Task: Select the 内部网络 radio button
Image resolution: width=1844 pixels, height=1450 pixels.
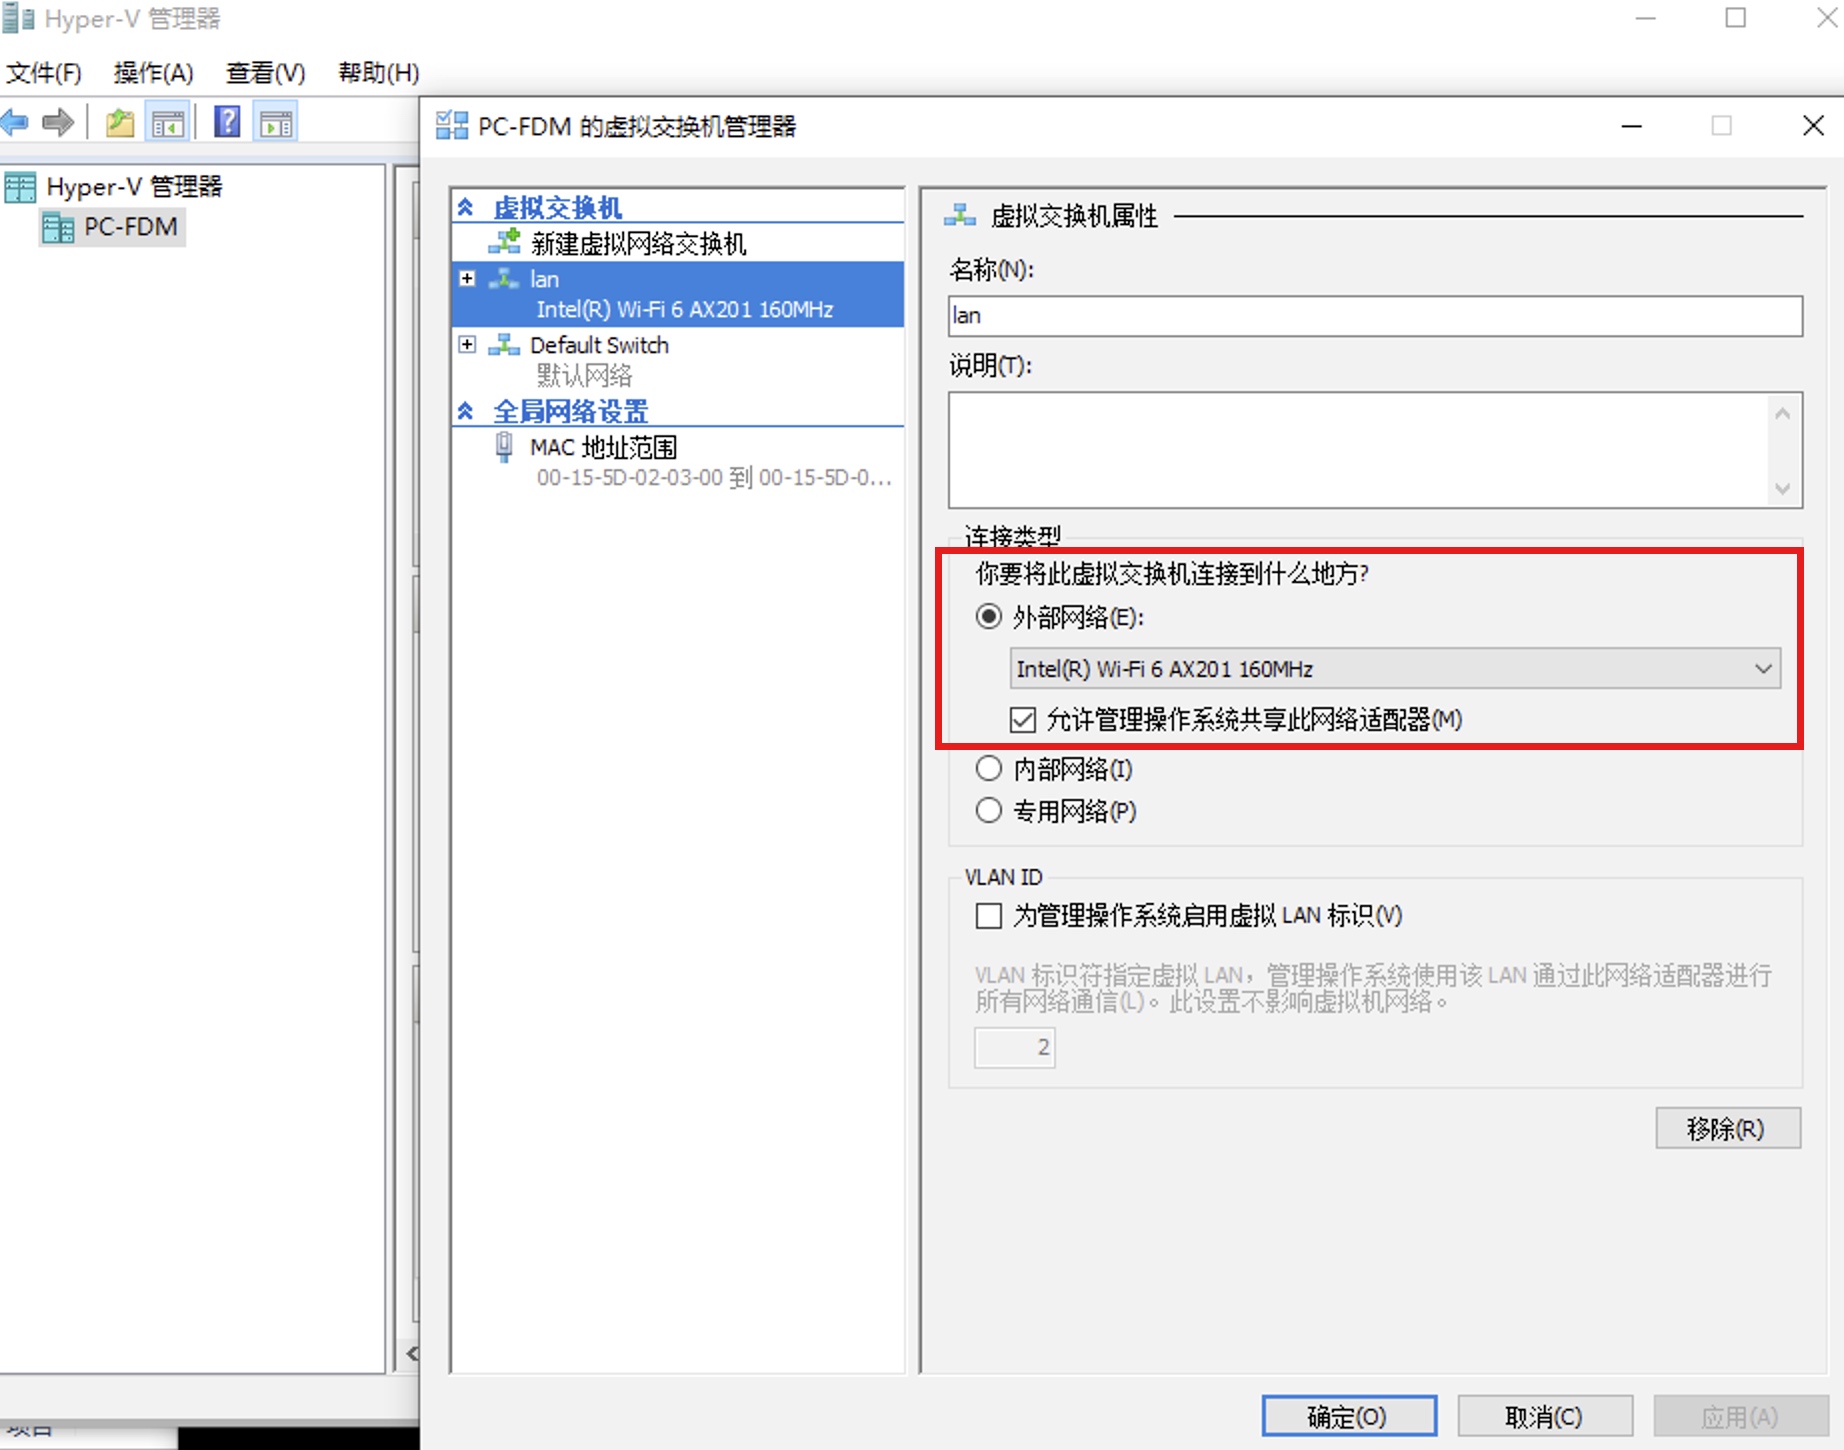Action: point(989,769)
